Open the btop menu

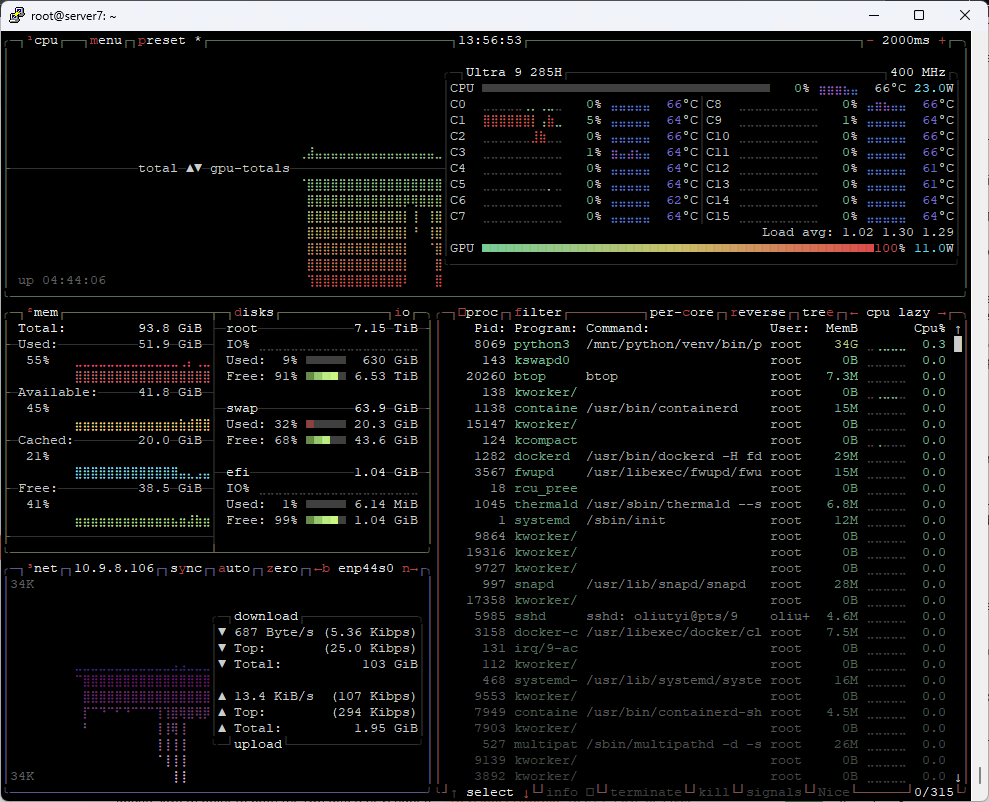106,41
